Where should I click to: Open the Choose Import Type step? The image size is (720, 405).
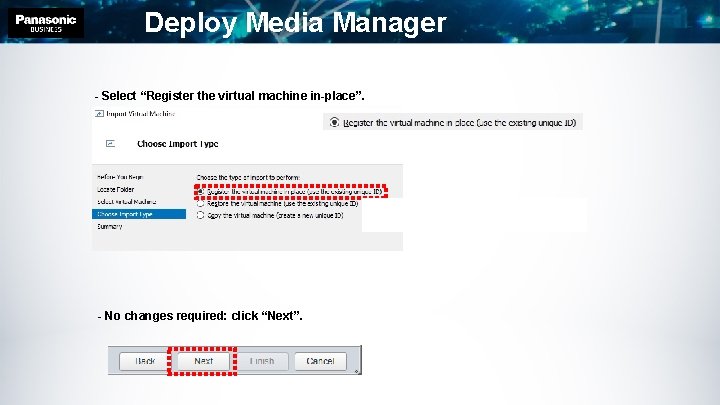click(x=139, y=214)
